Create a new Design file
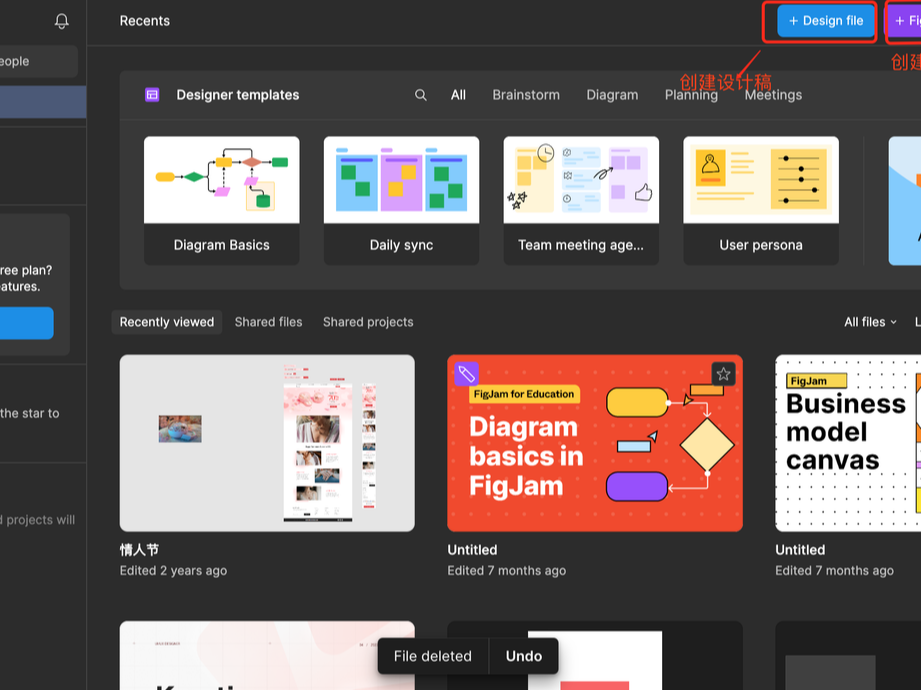The height and width of the screenshot is (691, 921). click(820, 20)
